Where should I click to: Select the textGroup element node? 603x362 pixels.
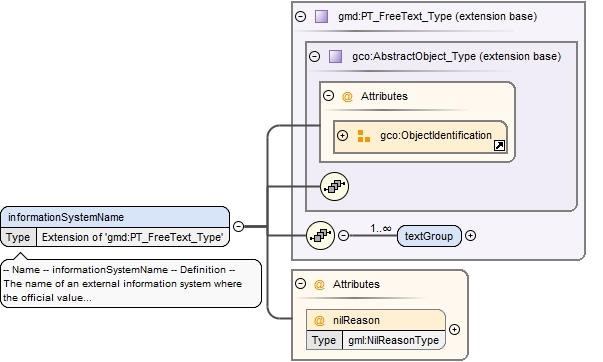point(429,236)
